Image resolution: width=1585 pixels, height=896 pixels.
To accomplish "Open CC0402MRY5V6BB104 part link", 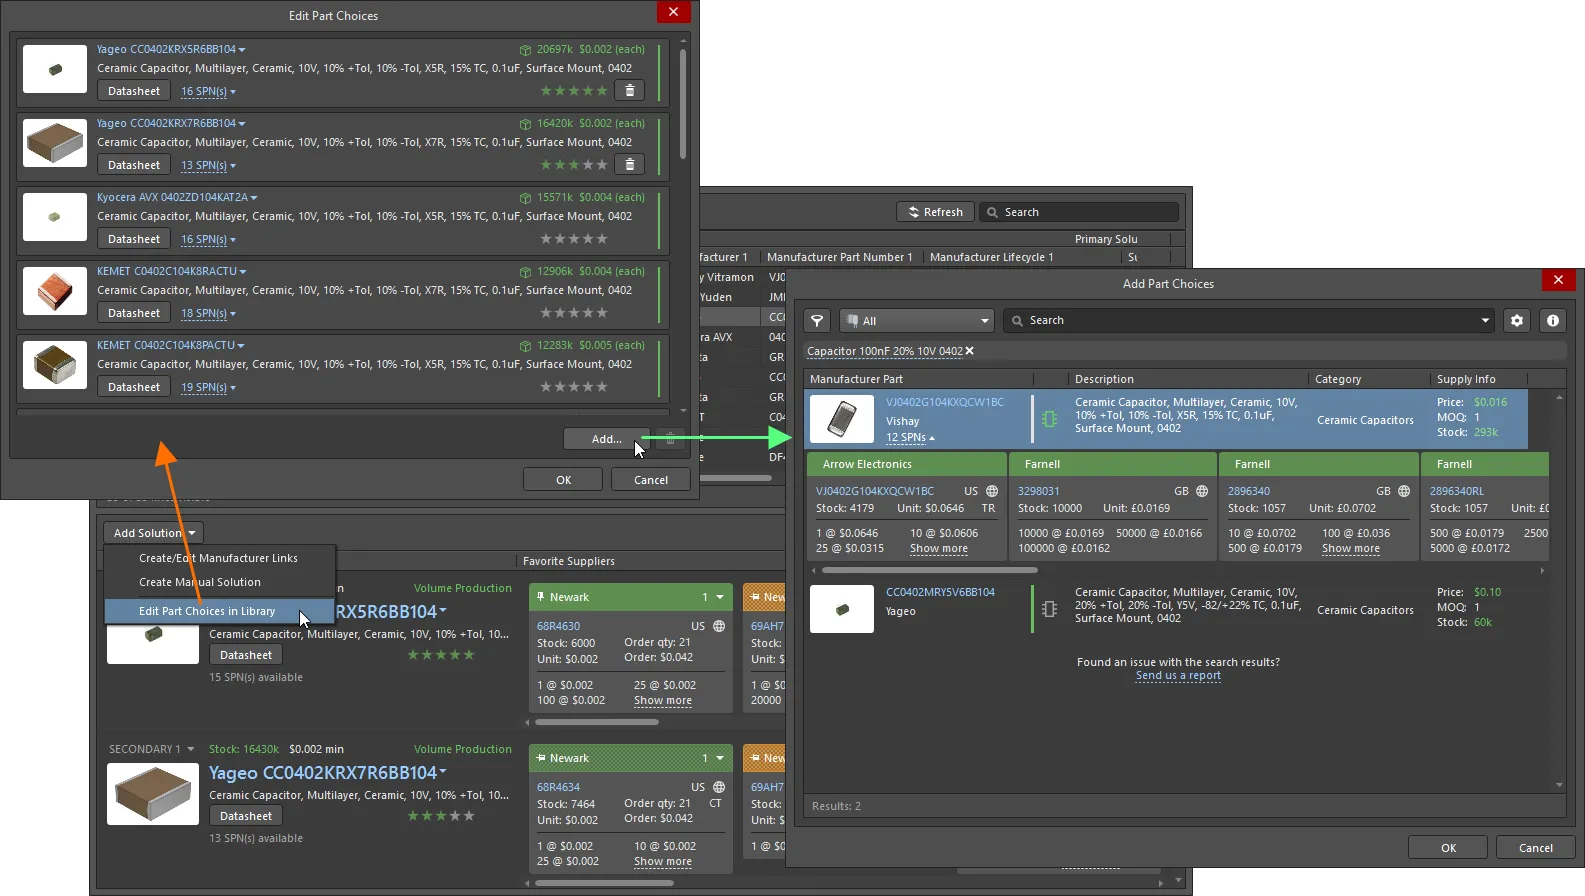I will click(x=940, y=592).
